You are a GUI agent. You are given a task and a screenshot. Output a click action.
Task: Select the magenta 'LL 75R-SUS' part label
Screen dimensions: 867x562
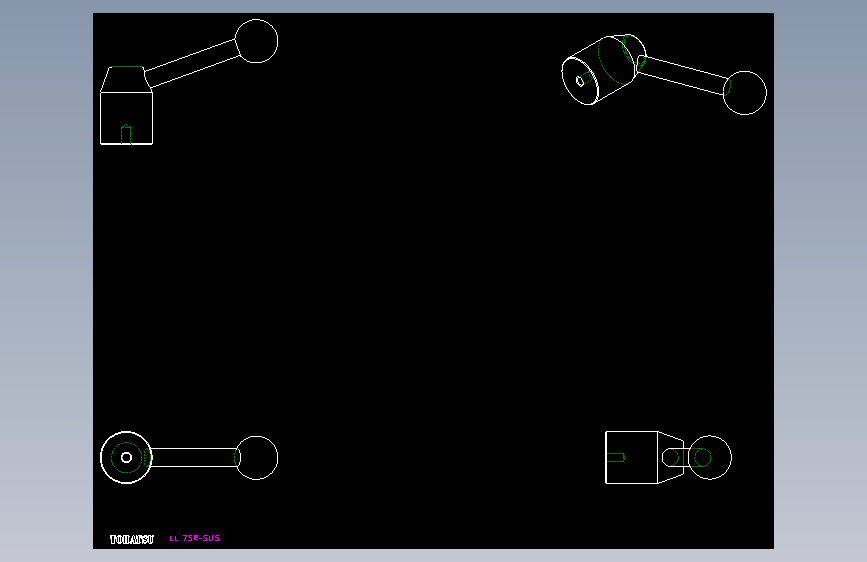195,538
